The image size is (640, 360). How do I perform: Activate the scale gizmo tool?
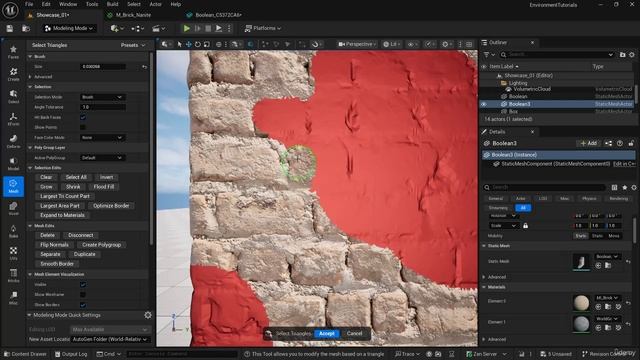(207, 44)
